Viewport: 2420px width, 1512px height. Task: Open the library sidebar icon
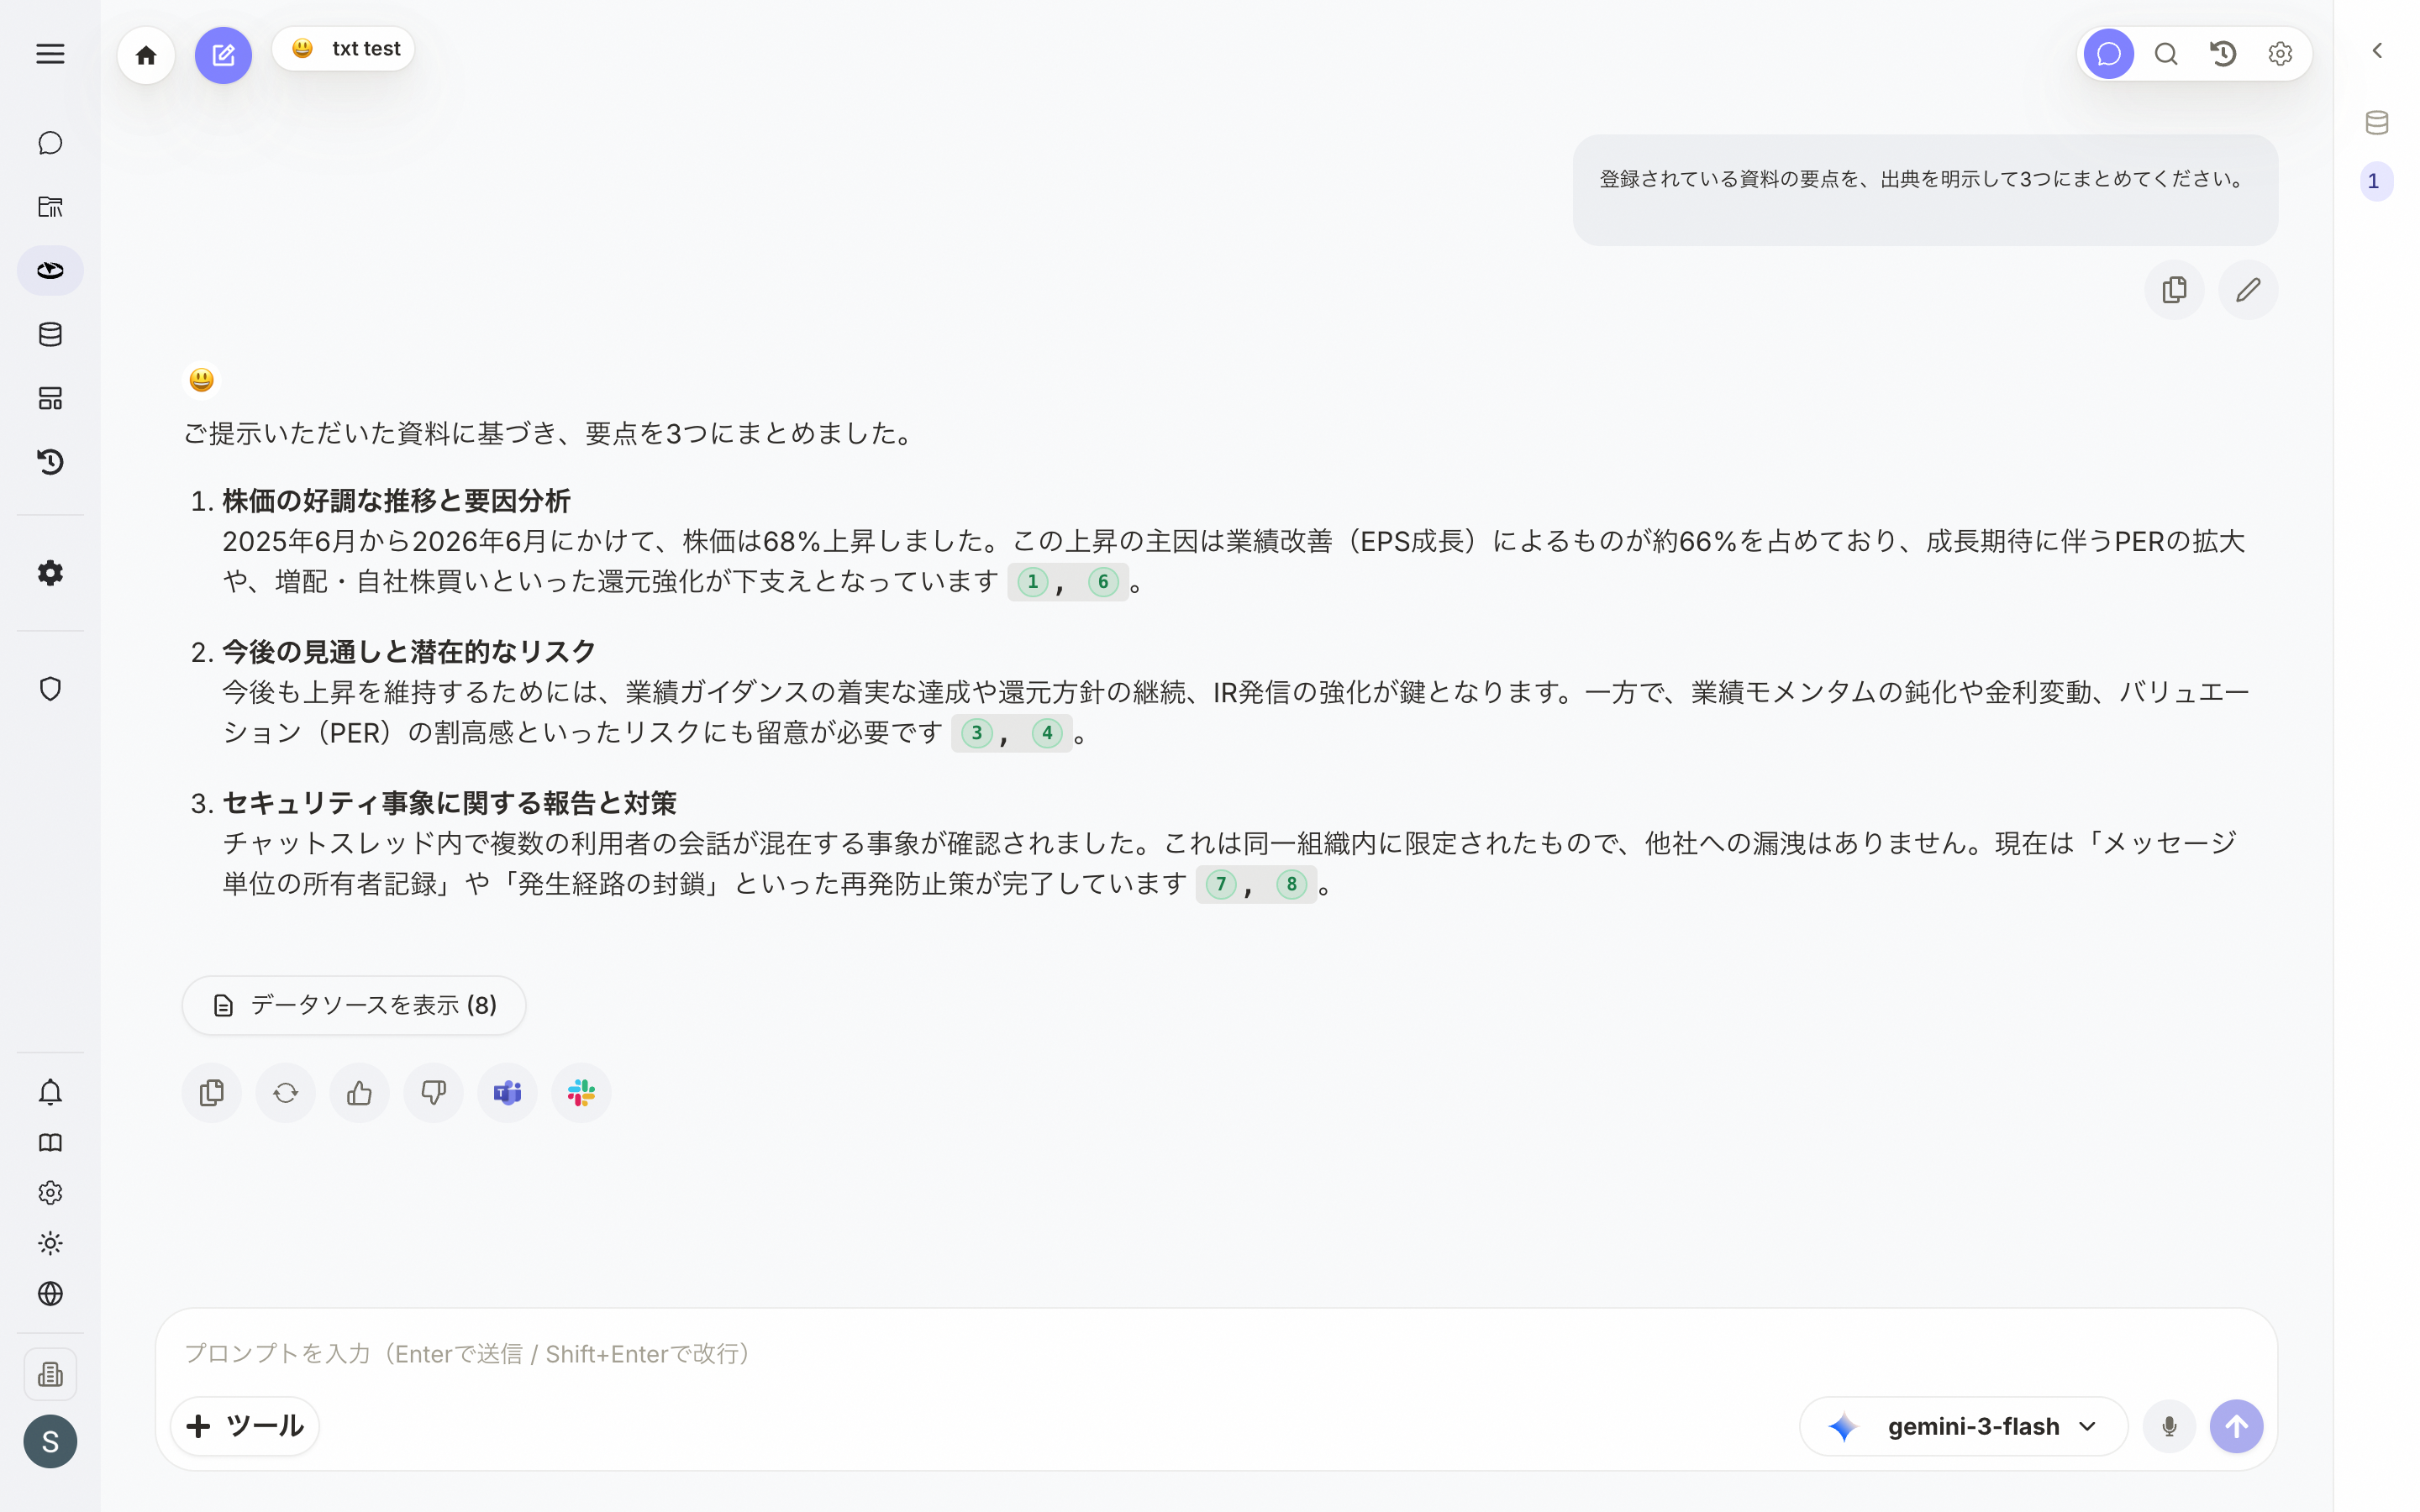(50, 207)
